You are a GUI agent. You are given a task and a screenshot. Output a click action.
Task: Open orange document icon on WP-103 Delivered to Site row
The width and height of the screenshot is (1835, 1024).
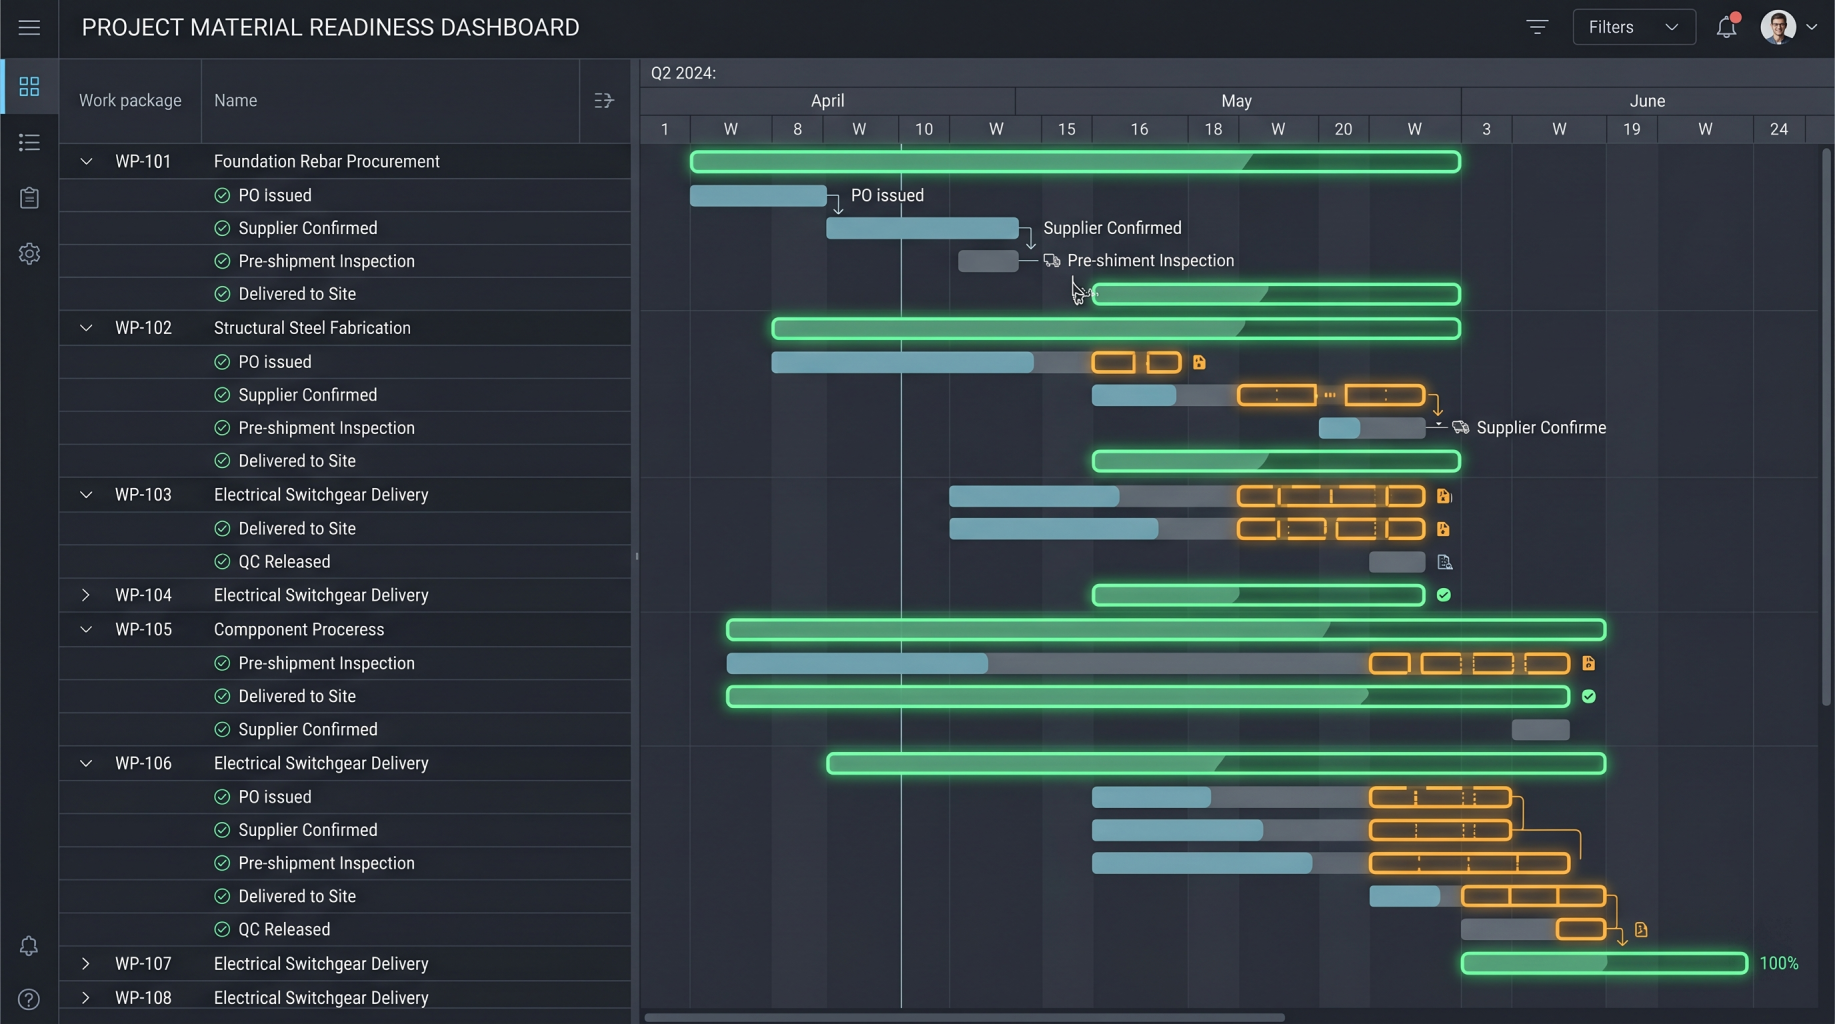click(1443, 529)
